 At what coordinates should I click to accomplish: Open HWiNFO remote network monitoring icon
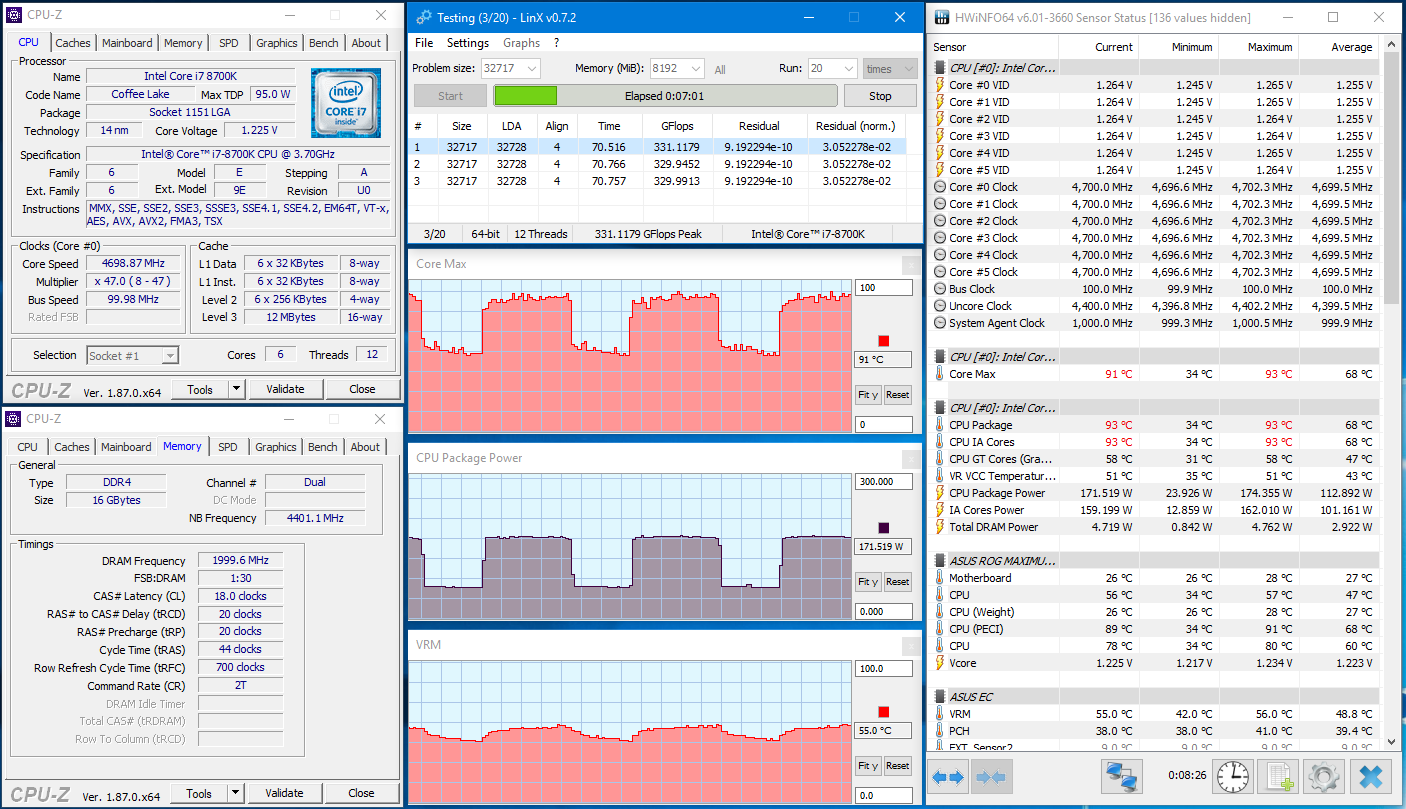pos(1122,776)
